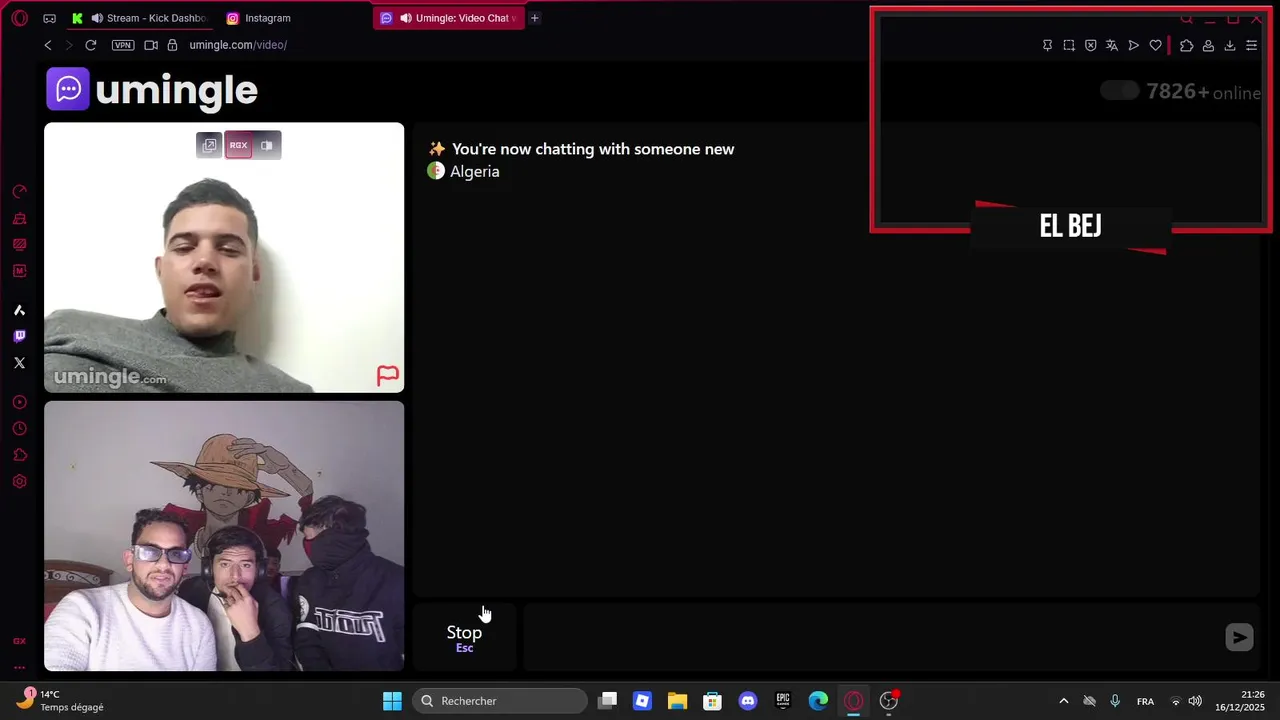Open Aria AI in the sidebar
The image size is (1280, 720).
[19, 310]
